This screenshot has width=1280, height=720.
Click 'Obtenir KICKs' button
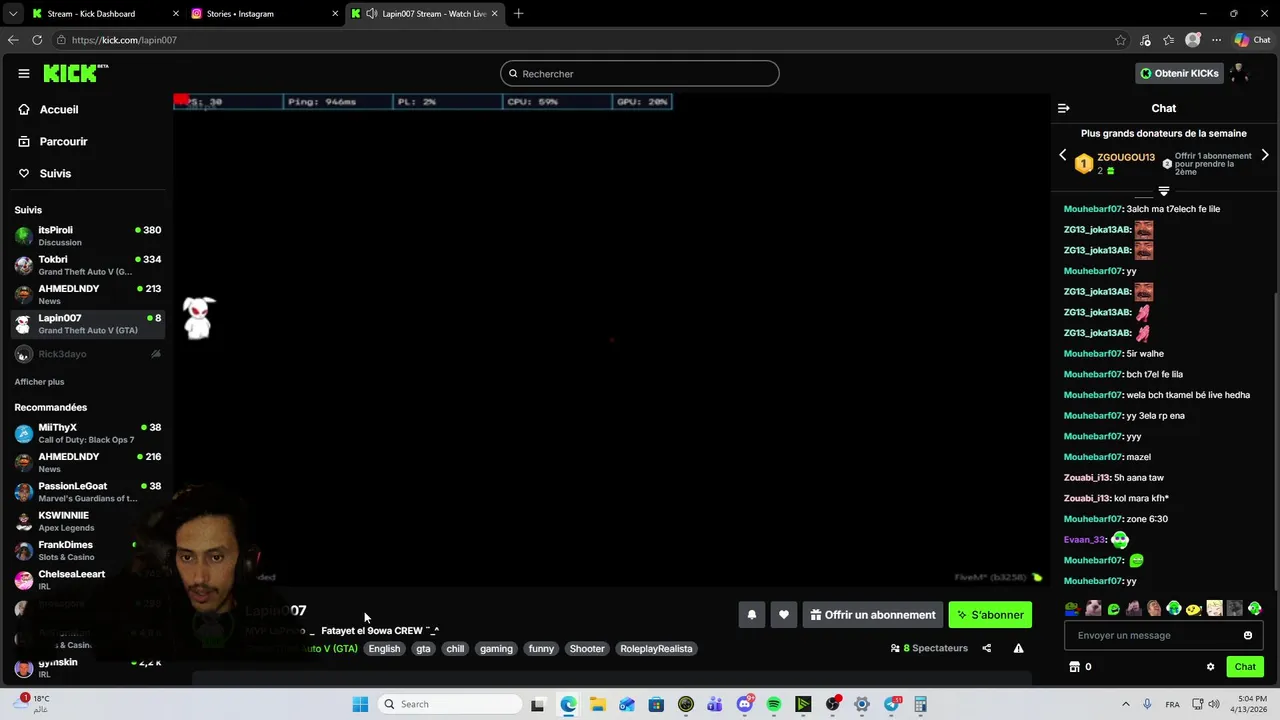[x=1179, y=73]
